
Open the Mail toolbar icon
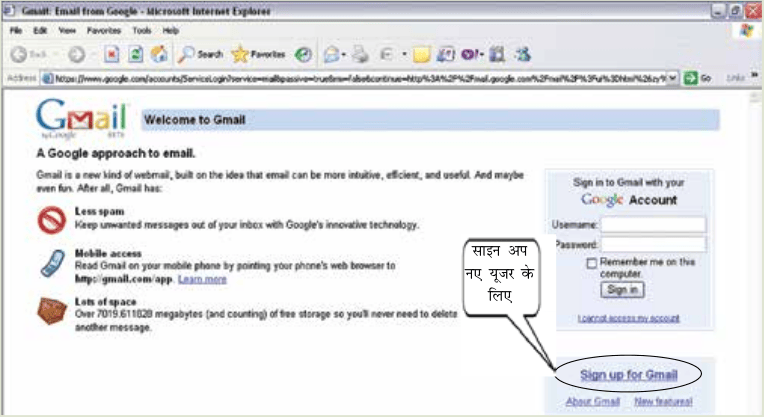331,55
